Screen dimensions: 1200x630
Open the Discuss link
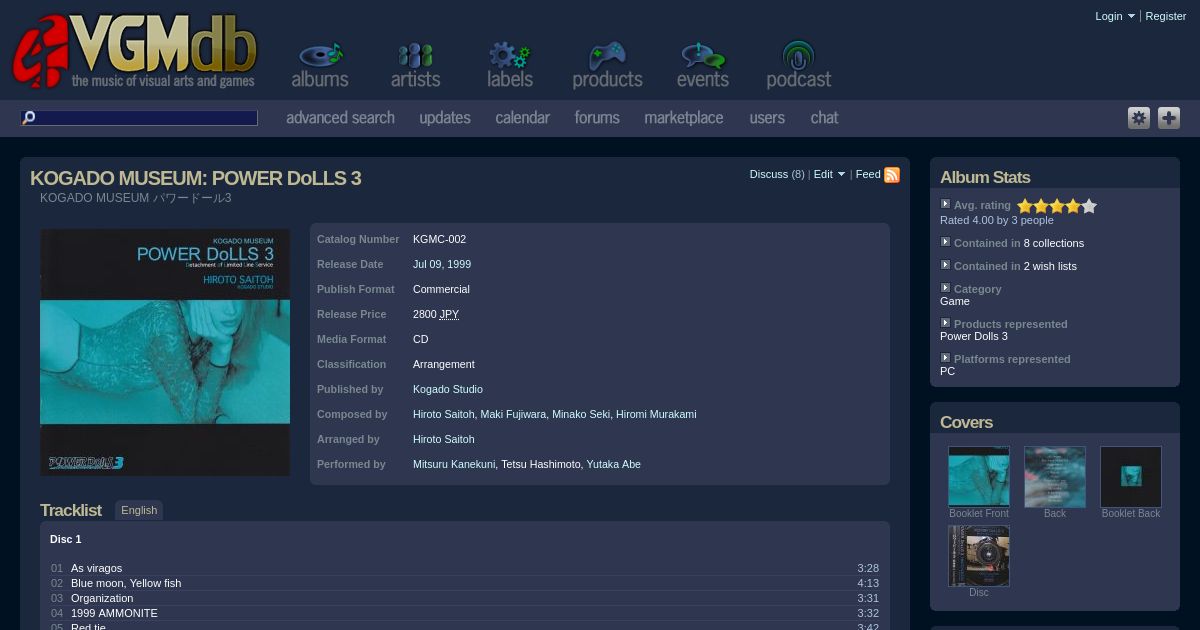click(x=769, y=174)
